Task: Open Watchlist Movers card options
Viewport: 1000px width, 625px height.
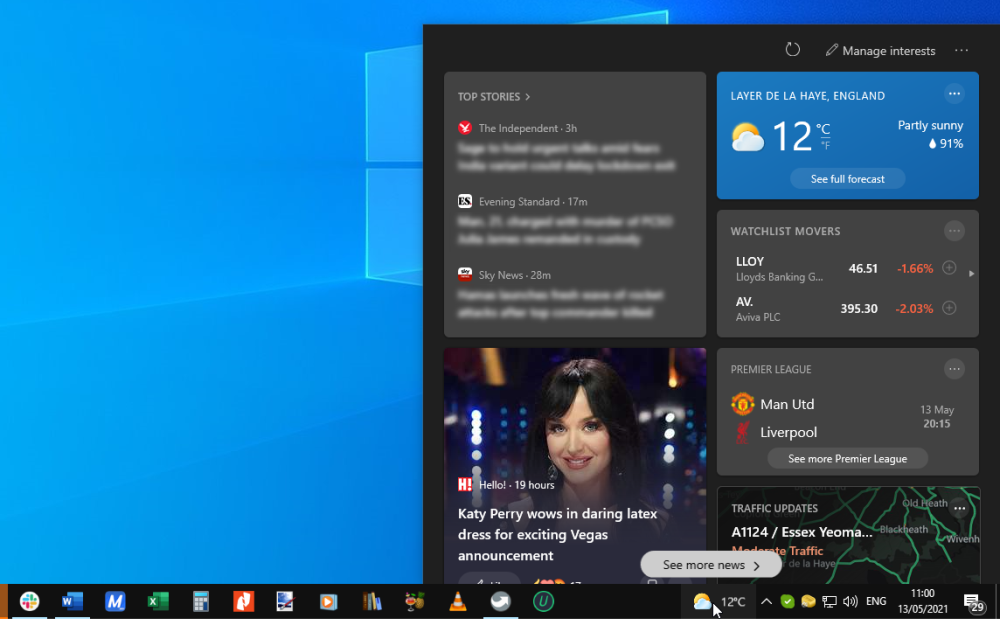Action: point(954,231)
